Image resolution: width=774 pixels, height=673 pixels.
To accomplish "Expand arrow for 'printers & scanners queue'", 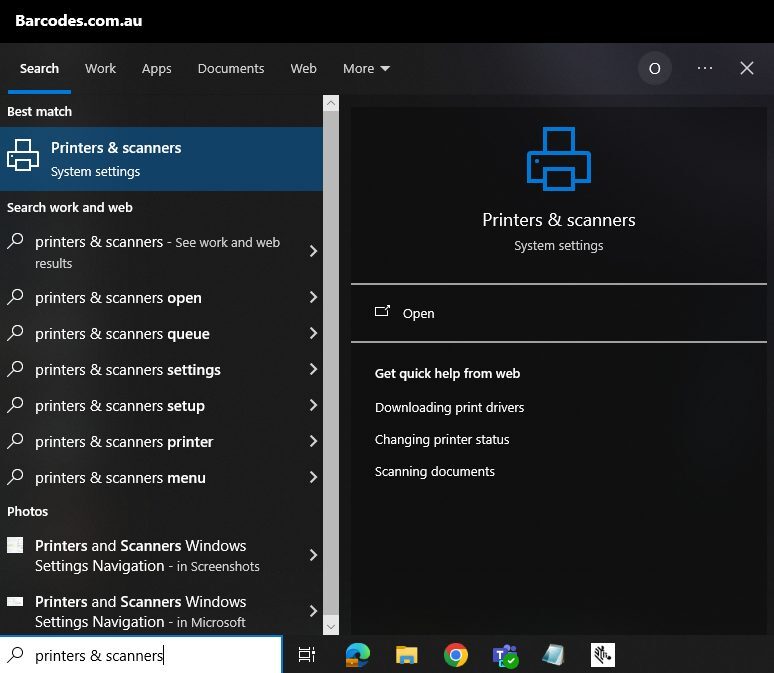I will tap(313, 333).
